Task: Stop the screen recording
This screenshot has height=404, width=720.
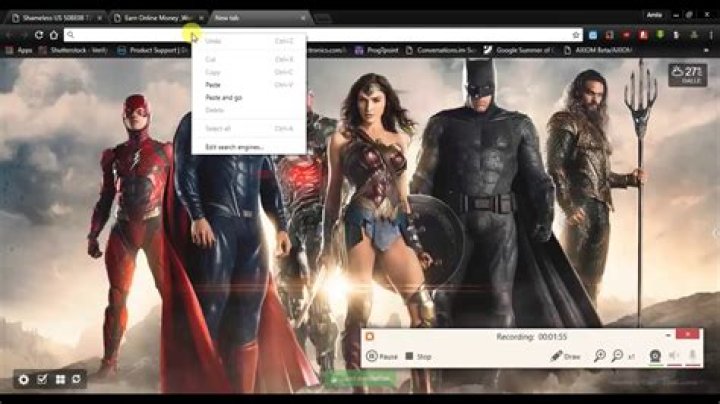Action: [x=418, y=356]
